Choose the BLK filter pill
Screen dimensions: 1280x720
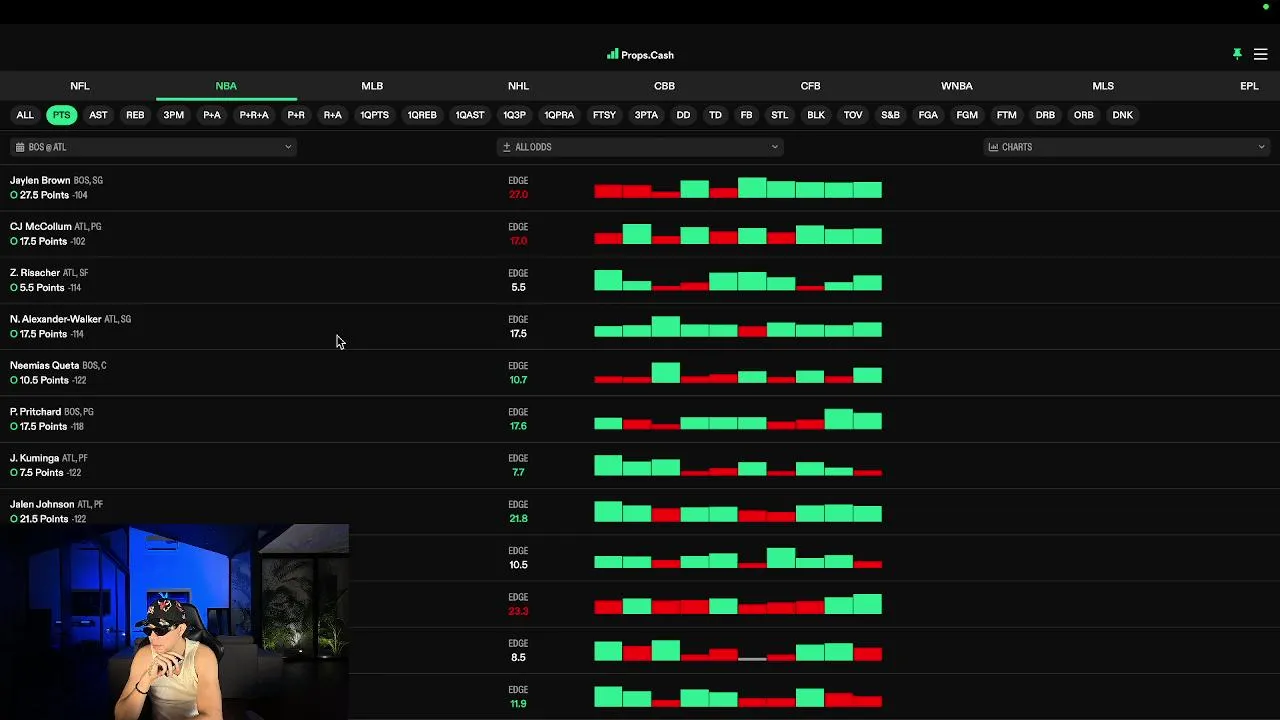[x=816, y=115]
